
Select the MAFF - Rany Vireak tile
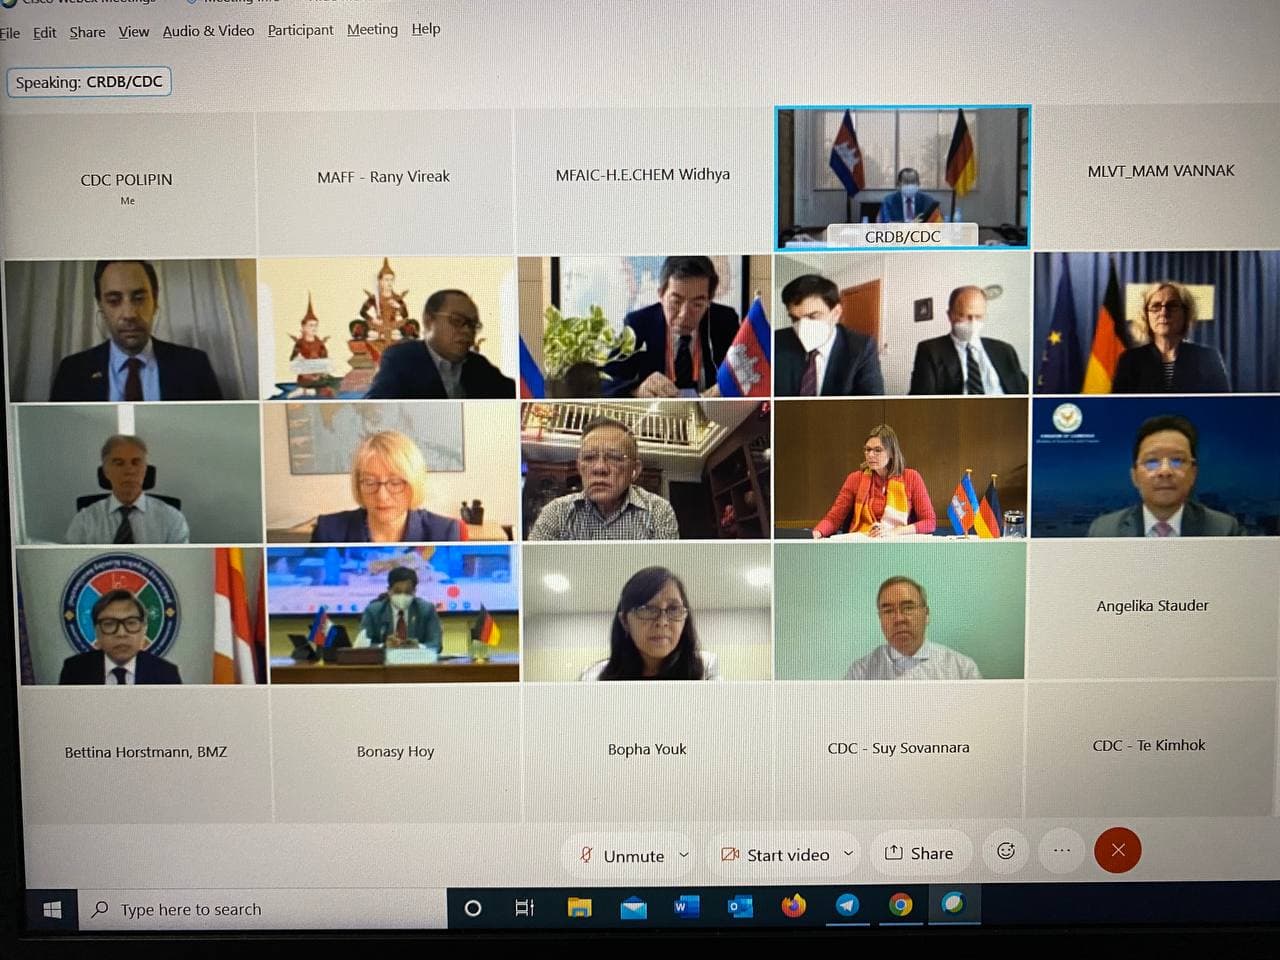[384, 180]
